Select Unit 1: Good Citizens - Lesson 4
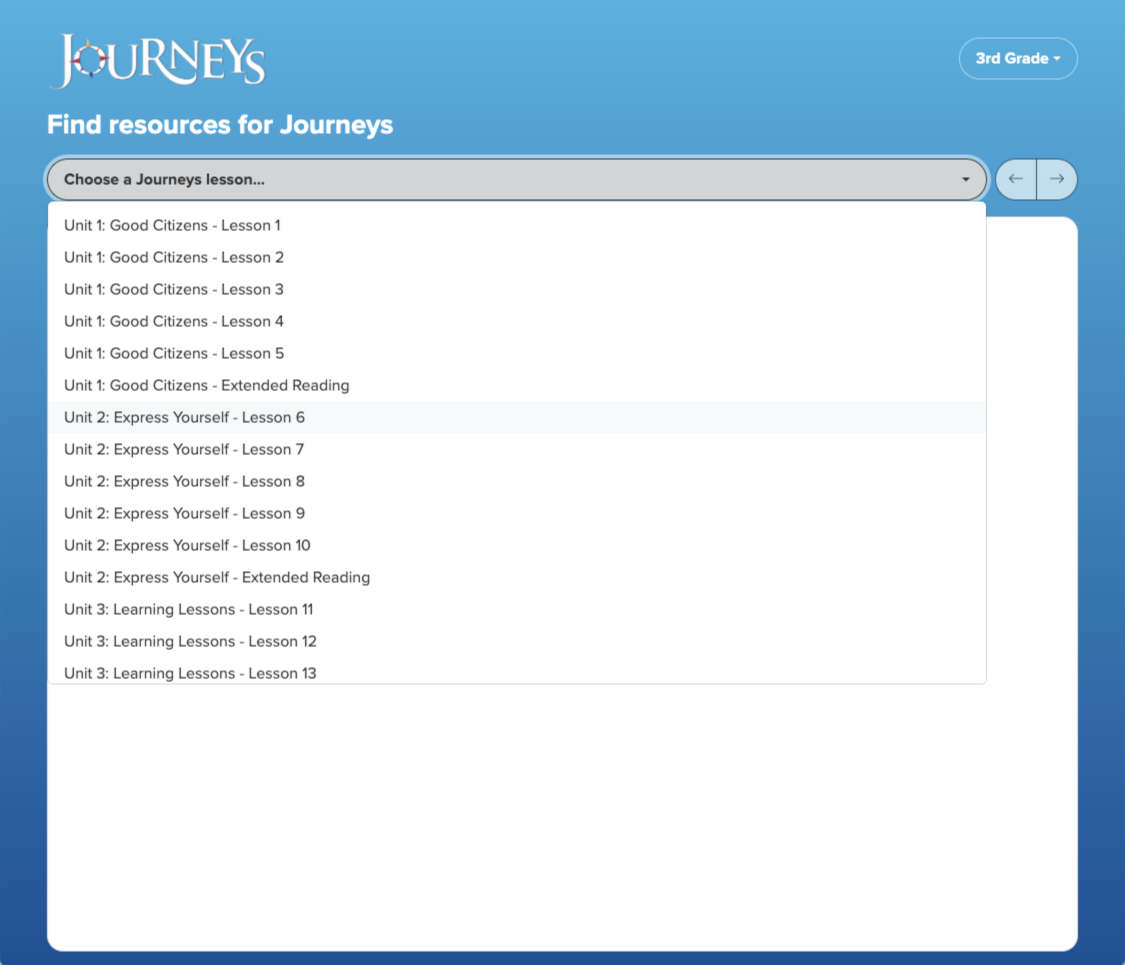1125x965 pixels. tap(517, 321)
